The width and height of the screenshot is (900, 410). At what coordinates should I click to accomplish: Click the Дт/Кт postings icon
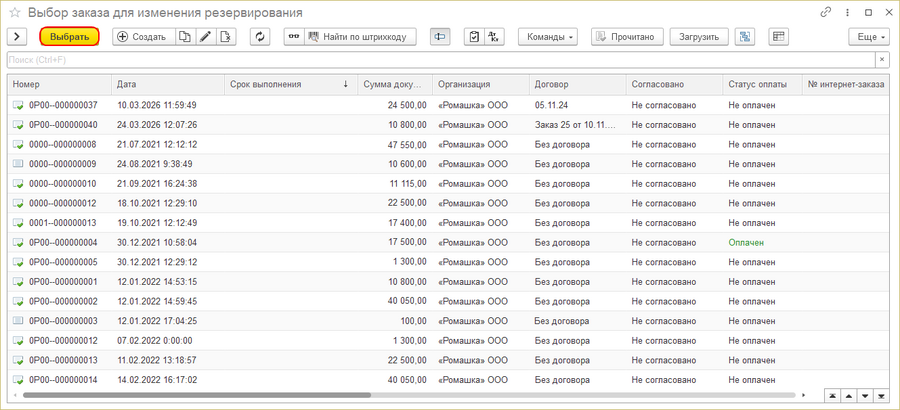tap(494, 37)
